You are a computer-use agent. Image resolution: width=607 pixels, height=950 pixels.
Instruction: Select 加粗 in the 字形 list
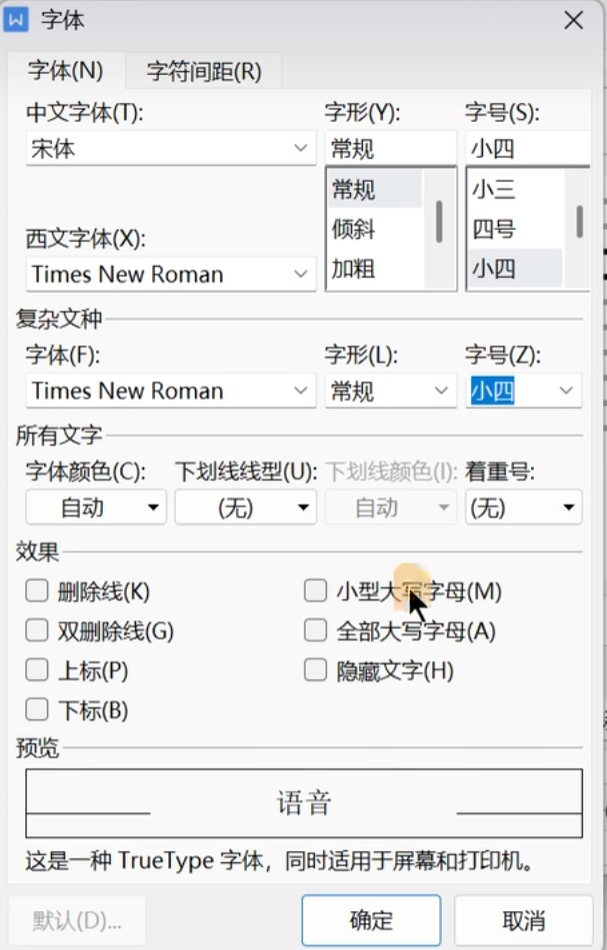[x=374, y=268]
